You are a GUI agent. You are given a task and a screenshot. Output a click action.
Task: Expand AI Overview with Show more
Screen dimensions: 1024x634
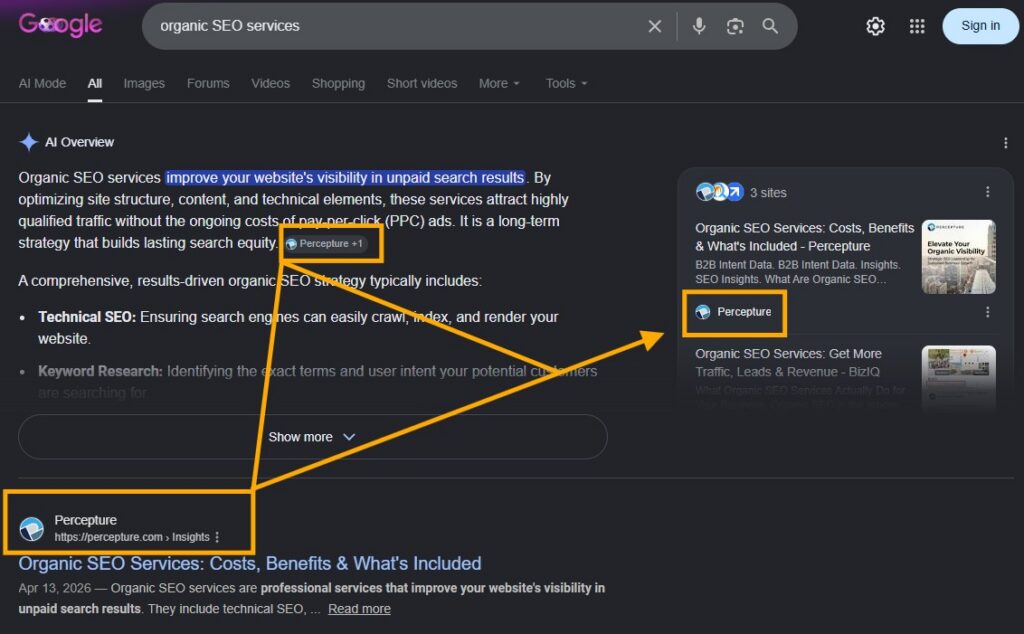(313, 437)
